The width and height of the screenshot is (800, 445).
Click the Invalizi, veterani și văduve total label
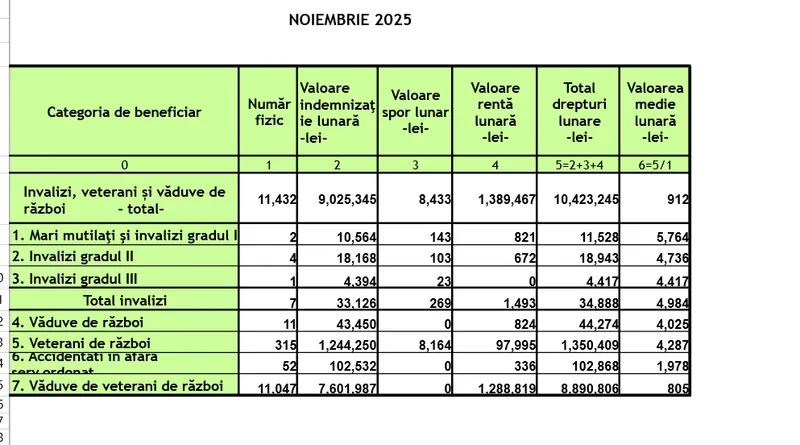pyautogui.click(x=124, y=200)
